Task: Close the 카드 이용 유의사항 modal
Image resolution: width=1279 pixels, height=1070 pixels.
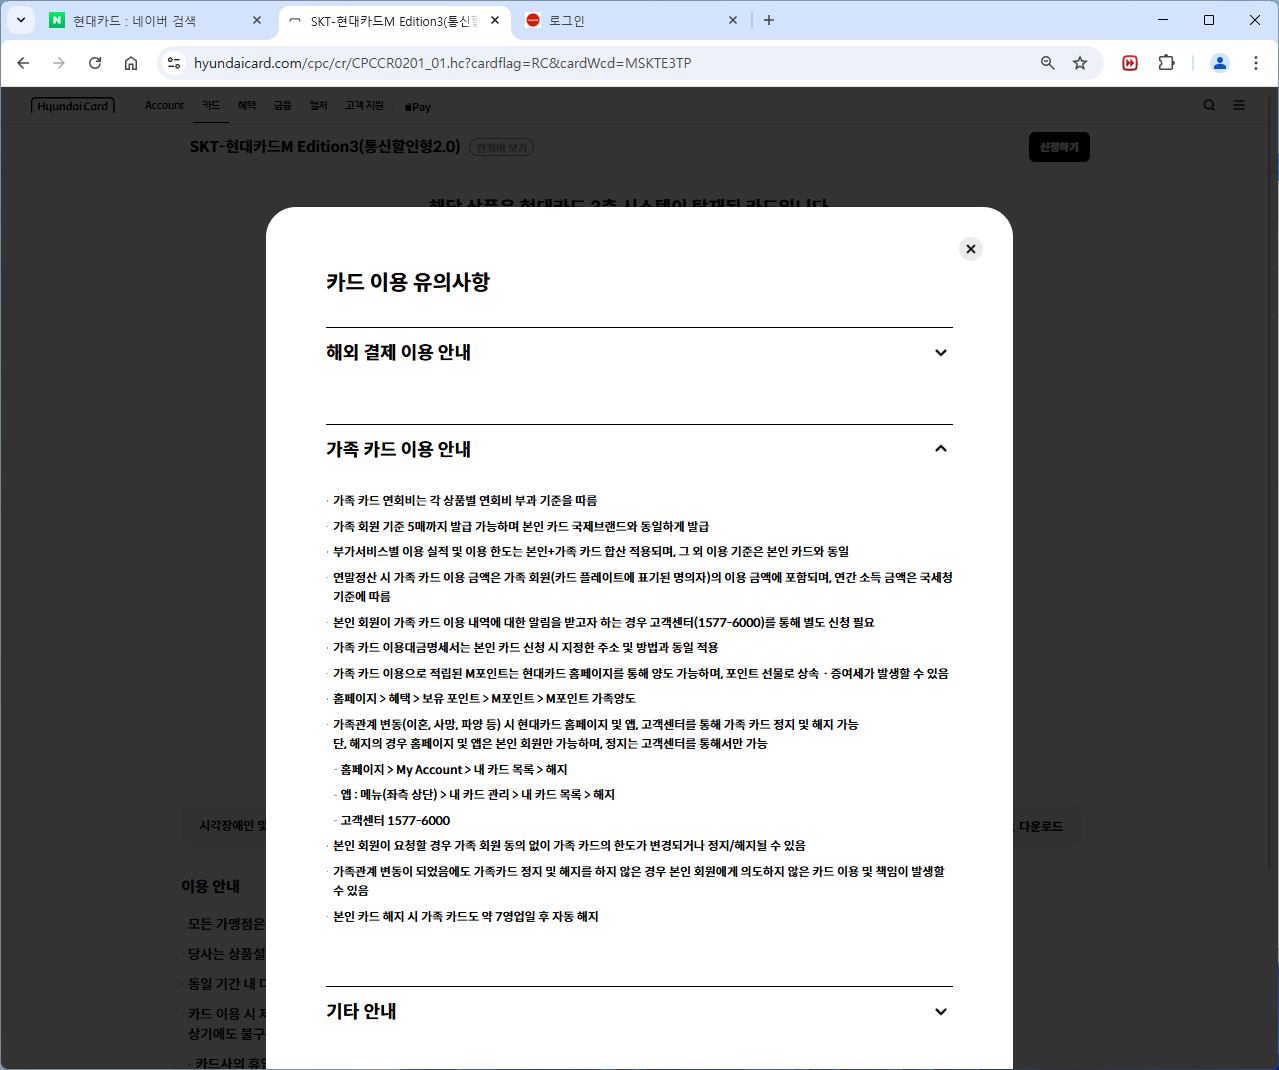Action: pyautogui.click(x=970, y=249)
